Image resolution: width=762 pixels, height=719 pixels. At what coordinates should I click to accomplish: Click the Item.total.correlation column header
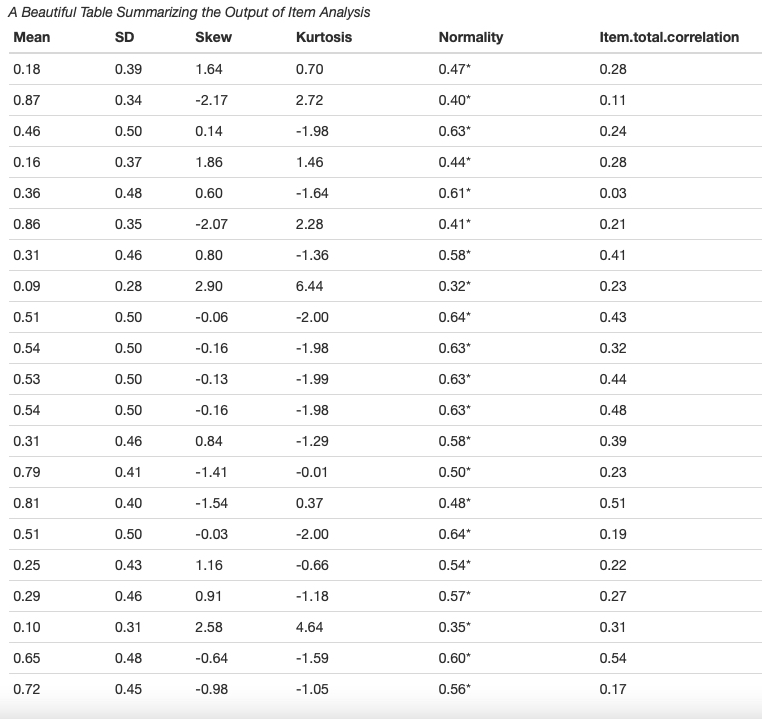(x=669, y=38)
